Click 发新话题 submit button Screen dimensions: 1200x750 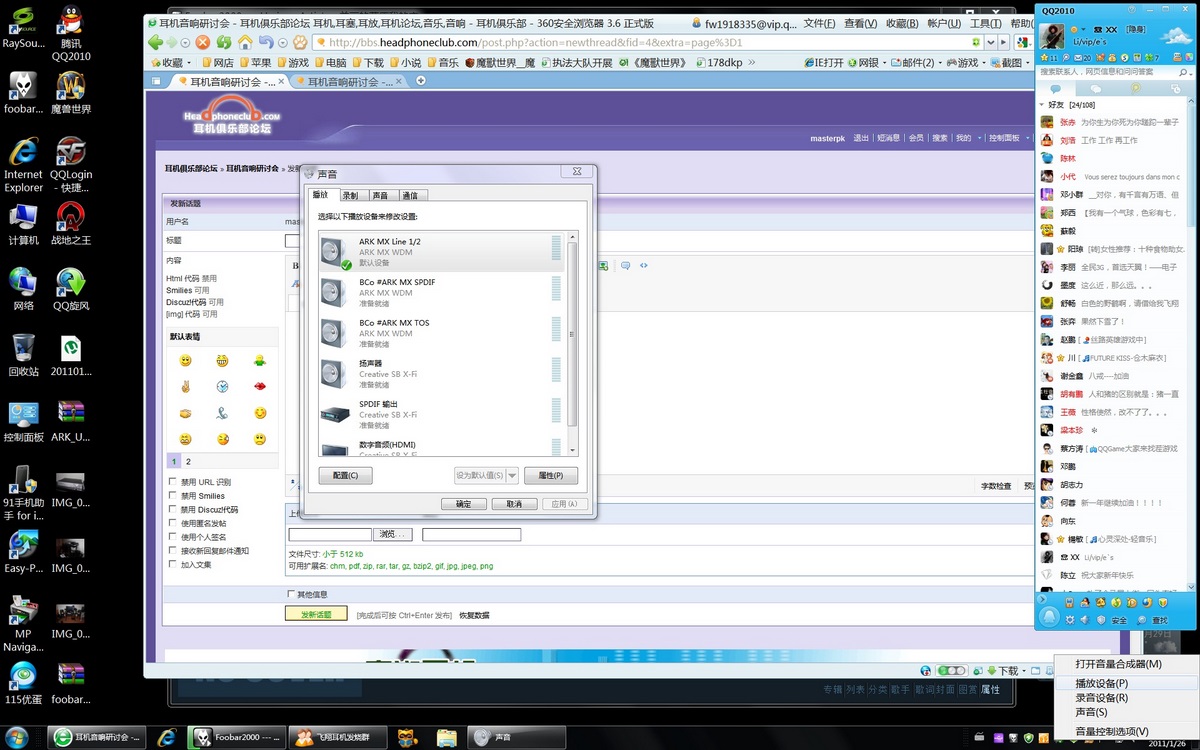(316, 614)
